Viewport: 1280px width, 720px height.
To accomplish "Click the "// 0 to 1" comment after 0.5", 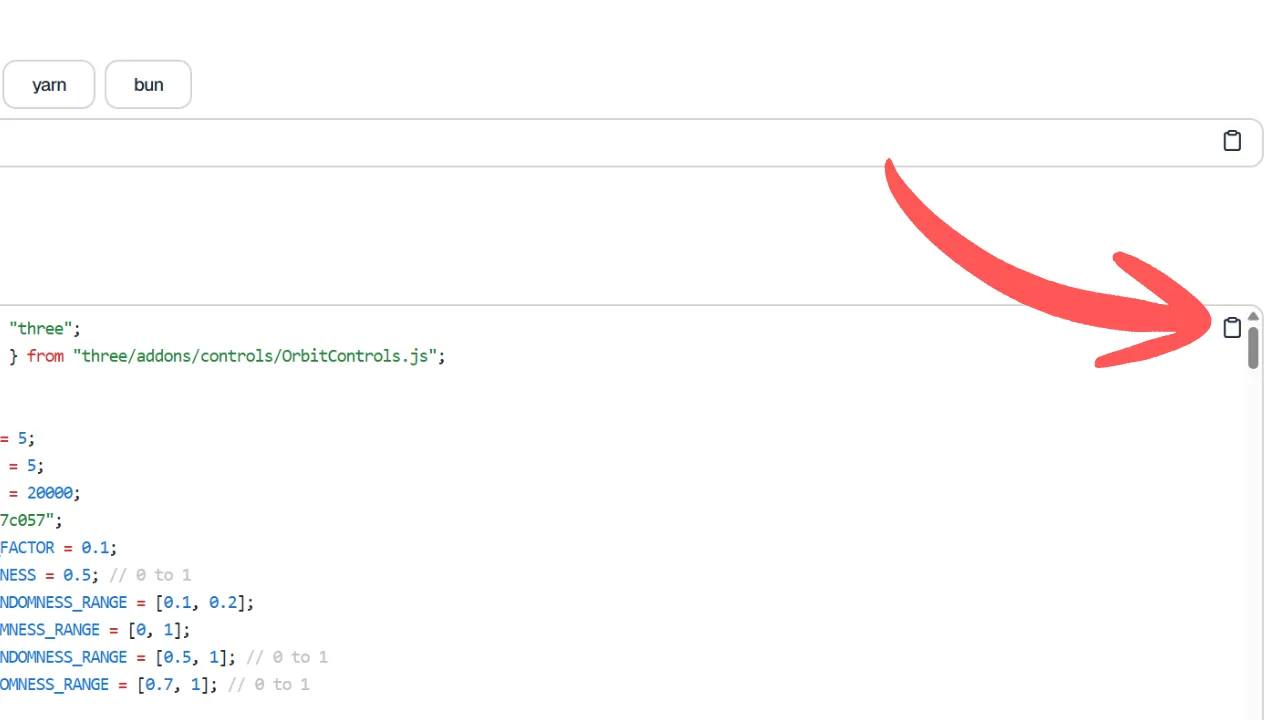I will (x=150, y=575).
